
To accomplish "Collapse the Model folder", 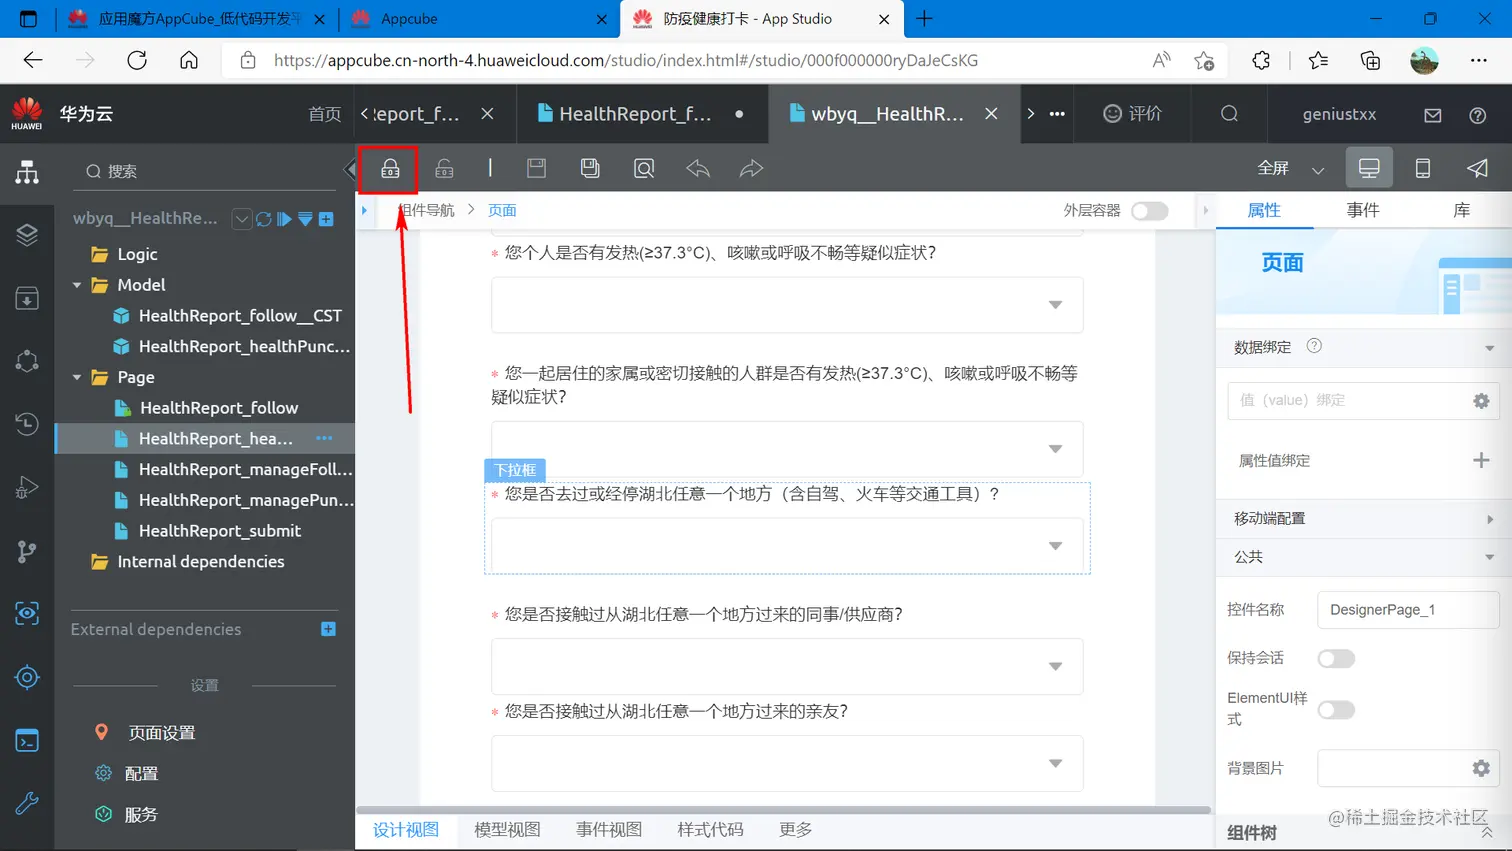I will point(77,285).
